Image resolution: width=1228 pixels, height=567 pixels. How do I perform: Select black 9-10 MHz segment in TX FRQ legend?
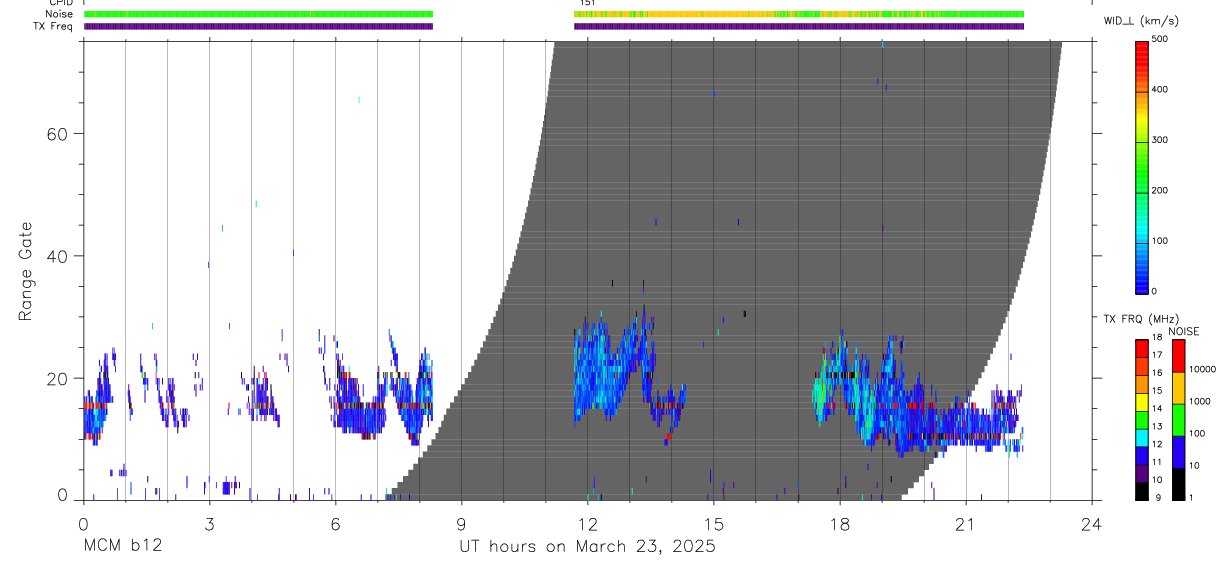[x=1142, y=490]
